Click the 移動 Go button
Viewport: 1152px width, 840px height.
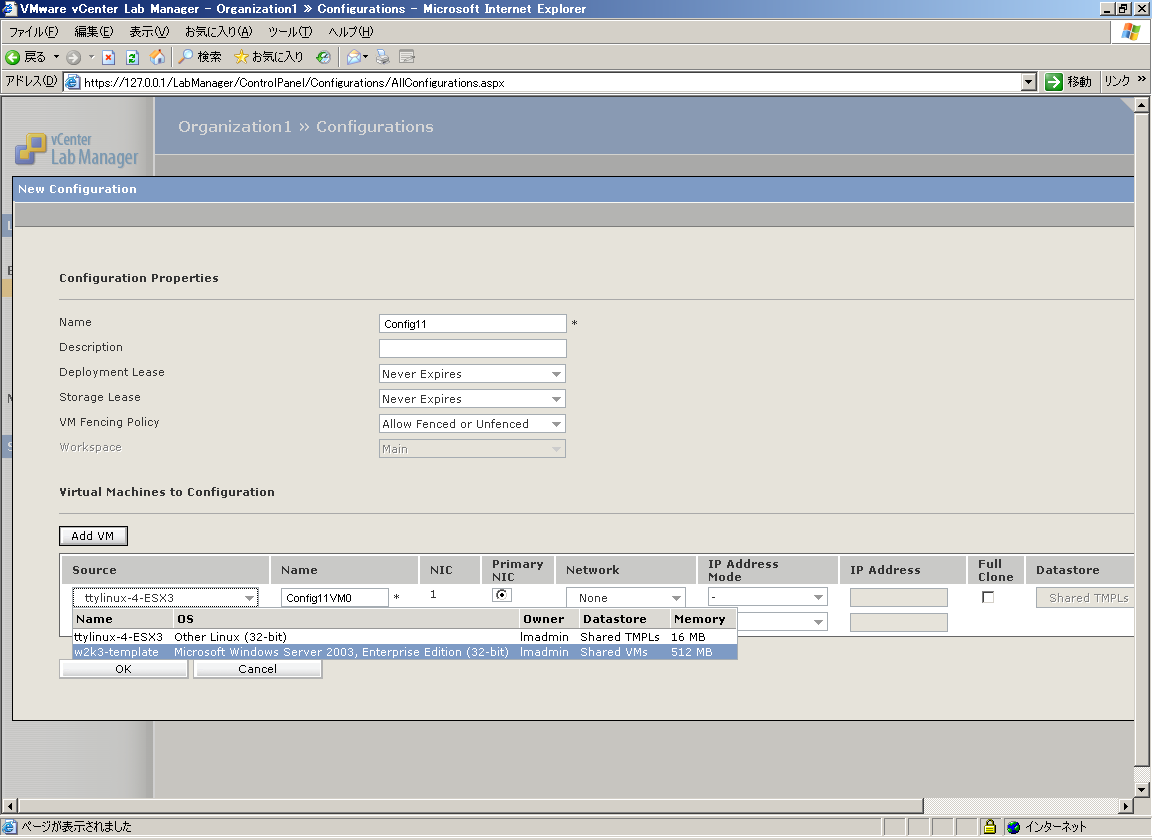(x=1068, y=82)
